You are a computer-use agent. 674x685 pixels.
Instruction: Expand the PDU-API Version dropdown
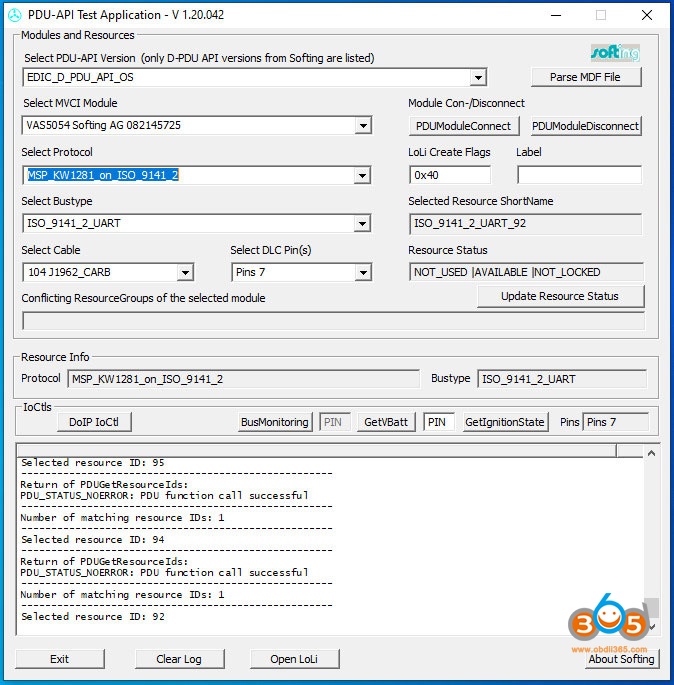478,78
